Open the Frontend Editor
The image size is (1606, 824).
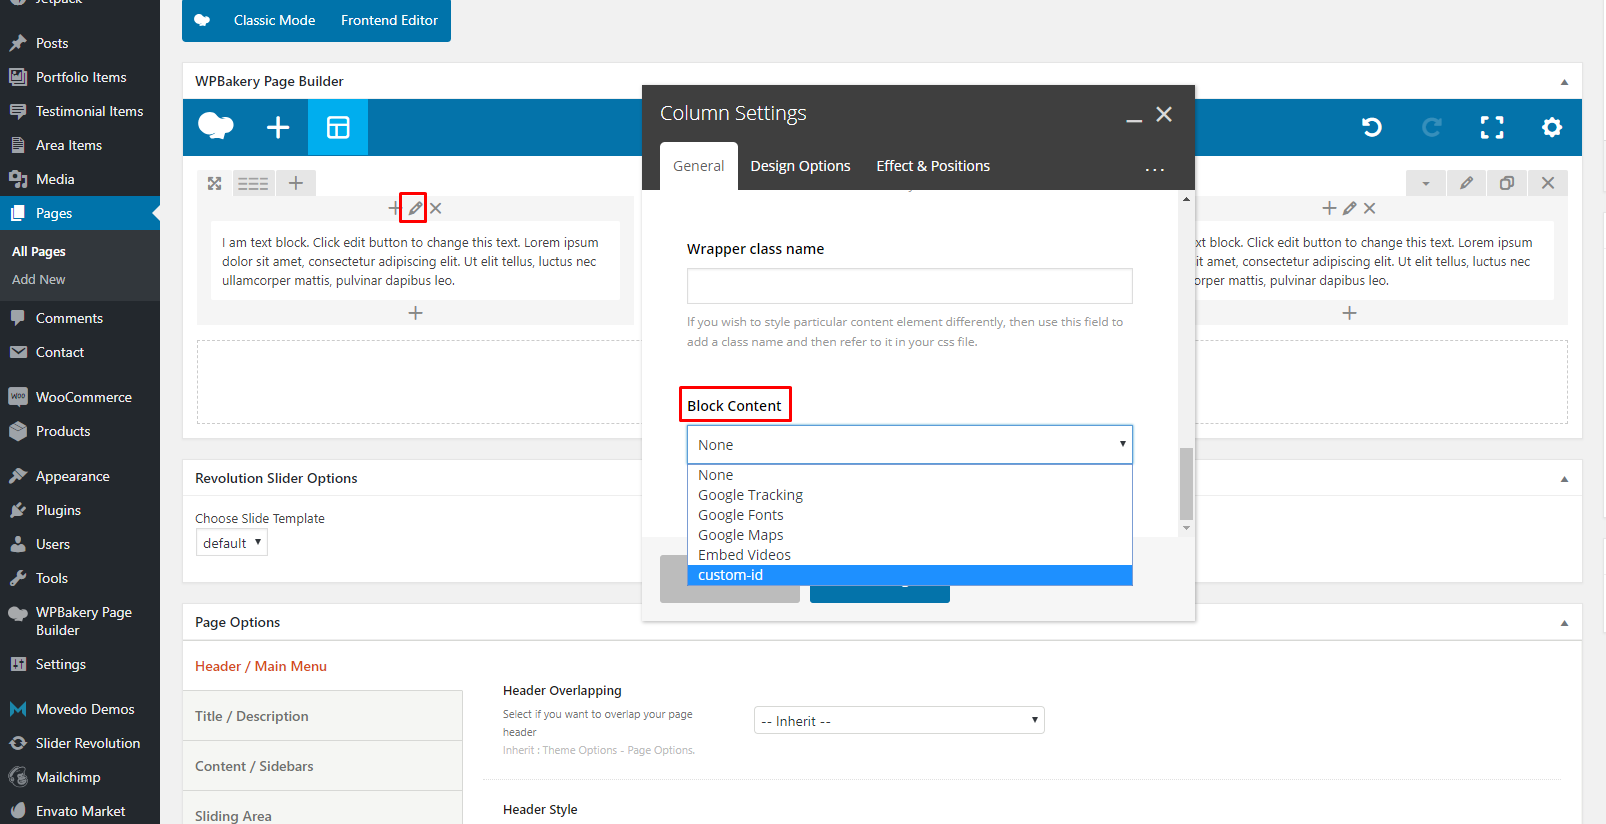tap(389, 20)
